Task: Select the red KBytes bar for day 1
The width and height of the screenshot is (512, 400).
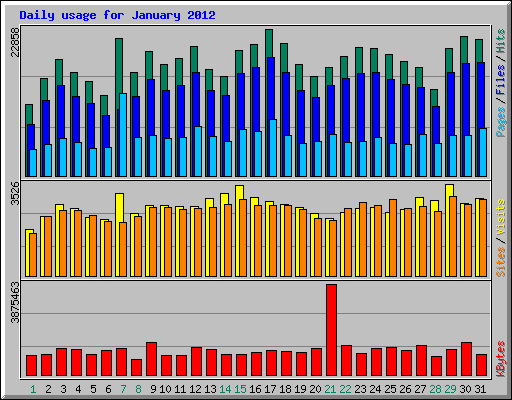Action: point(31,366)
